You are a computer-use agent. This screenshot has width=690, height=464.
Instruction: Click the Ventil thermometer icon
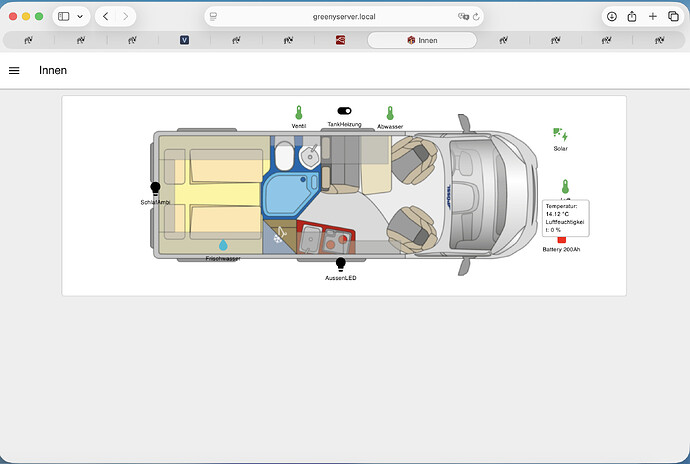tap(298, 113)
